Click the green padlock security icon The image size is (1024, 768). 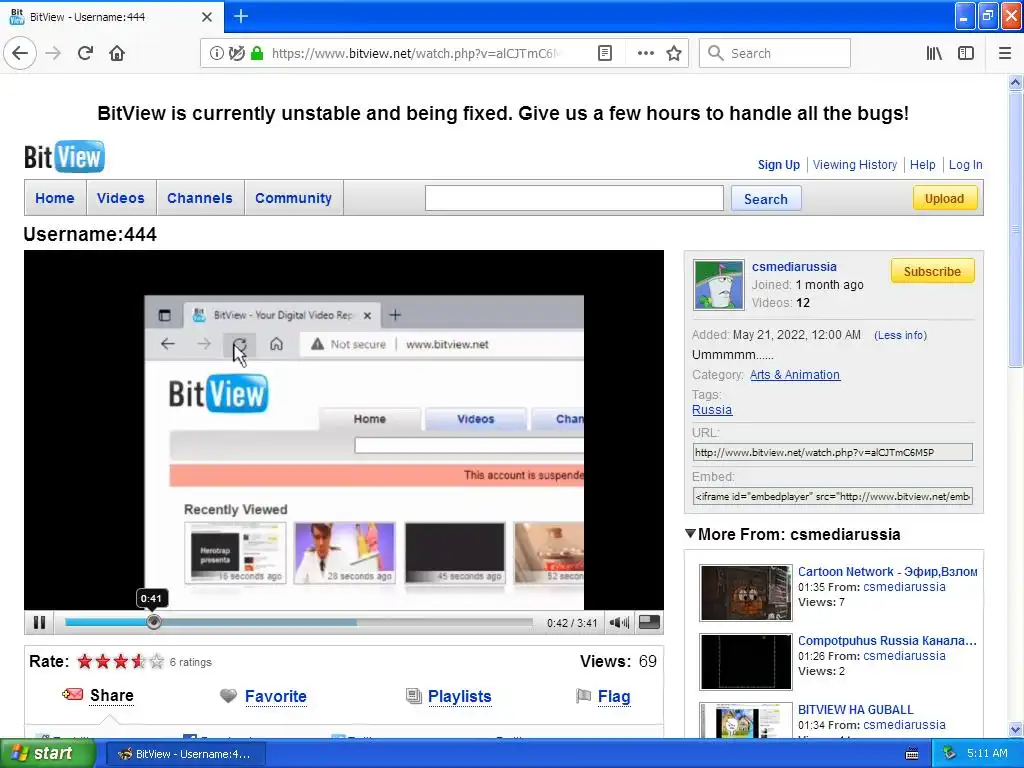(x=257, y=53)
